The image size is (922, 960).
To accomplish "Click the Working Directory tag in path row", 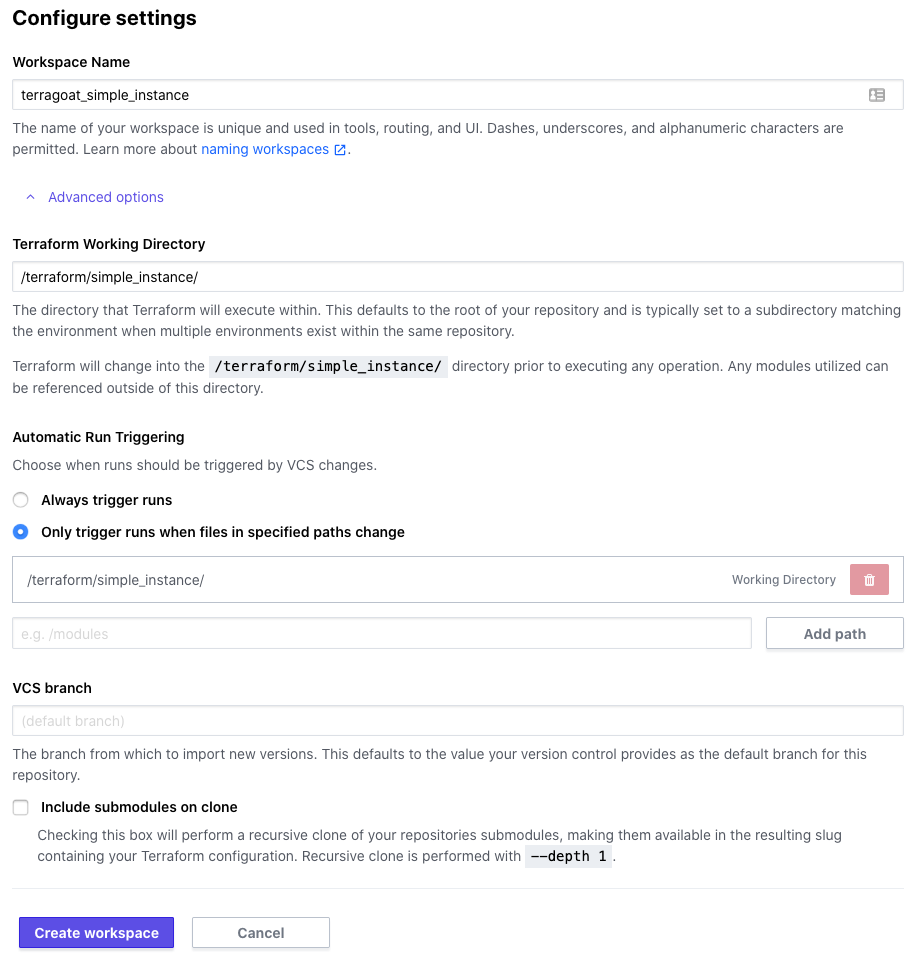I will pos(784,580).
